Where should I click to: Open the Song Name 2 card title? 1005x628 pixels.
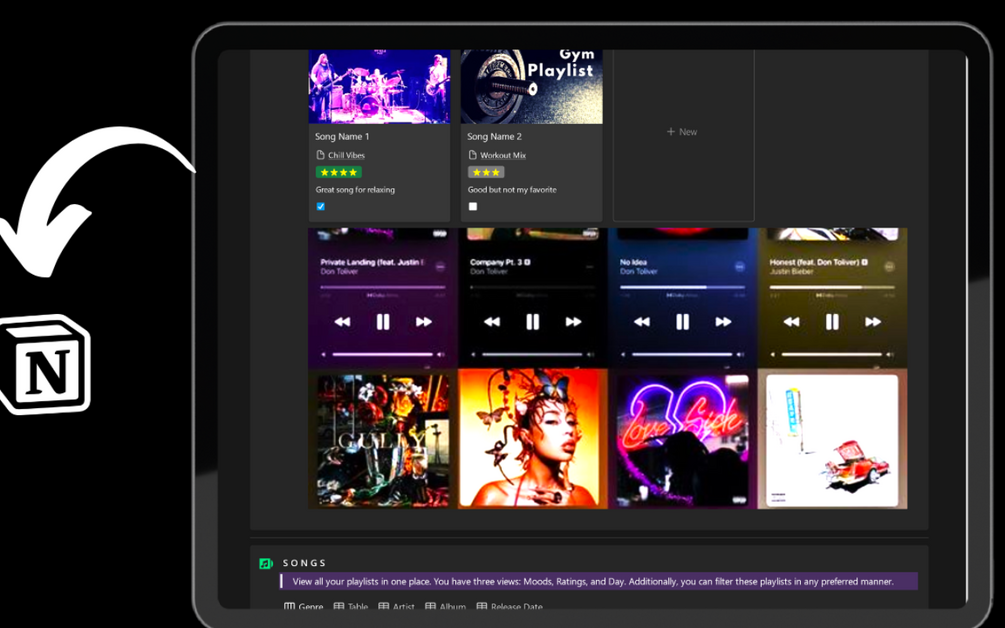coord(494,136)
